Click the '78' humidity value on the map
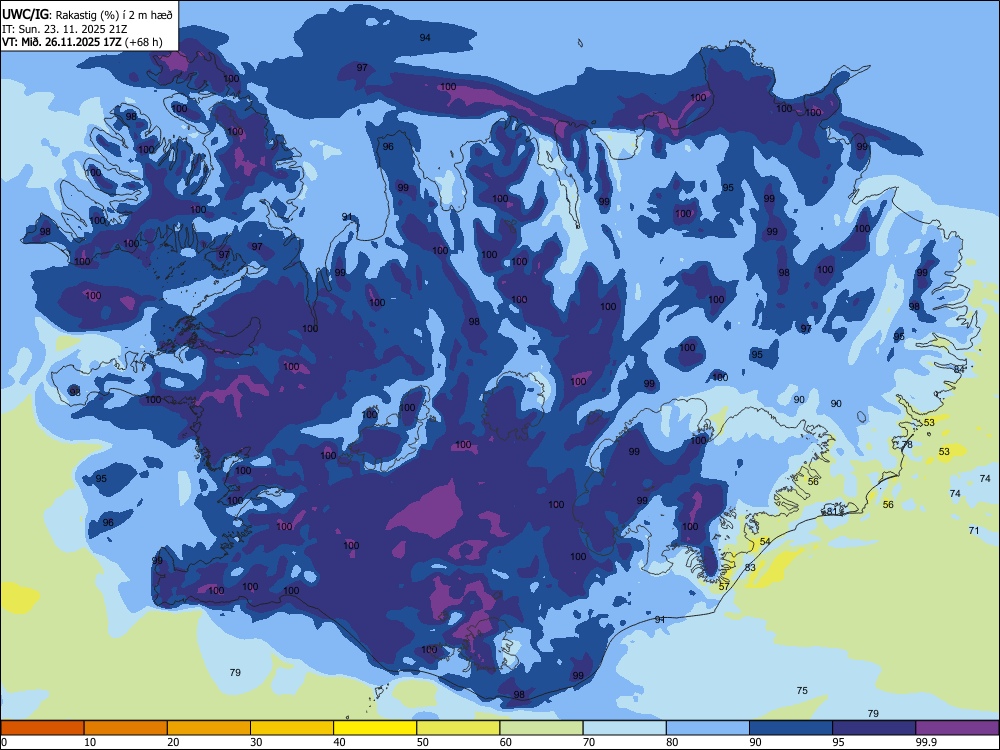Screen dimensions: 1000x750 click(907, 445)
